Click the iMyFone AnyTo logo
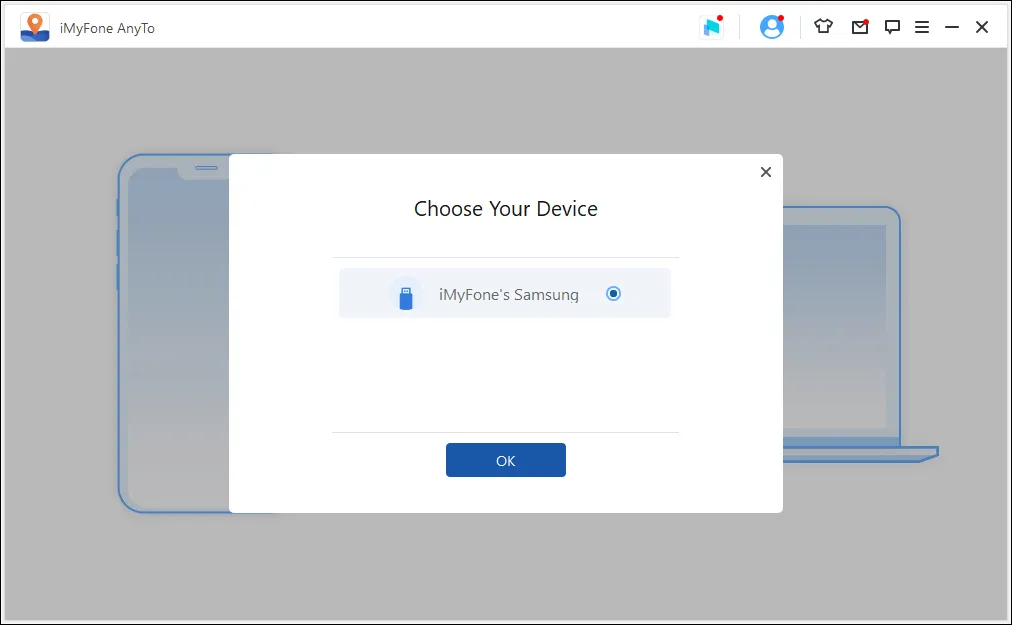This screenshot has height=625, width=1012. coord(36,27)
